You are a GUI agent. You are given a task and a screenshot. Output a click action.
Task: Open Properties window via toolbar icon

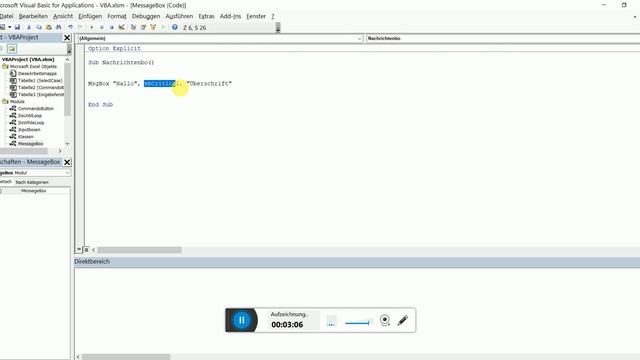pos(143,27)
